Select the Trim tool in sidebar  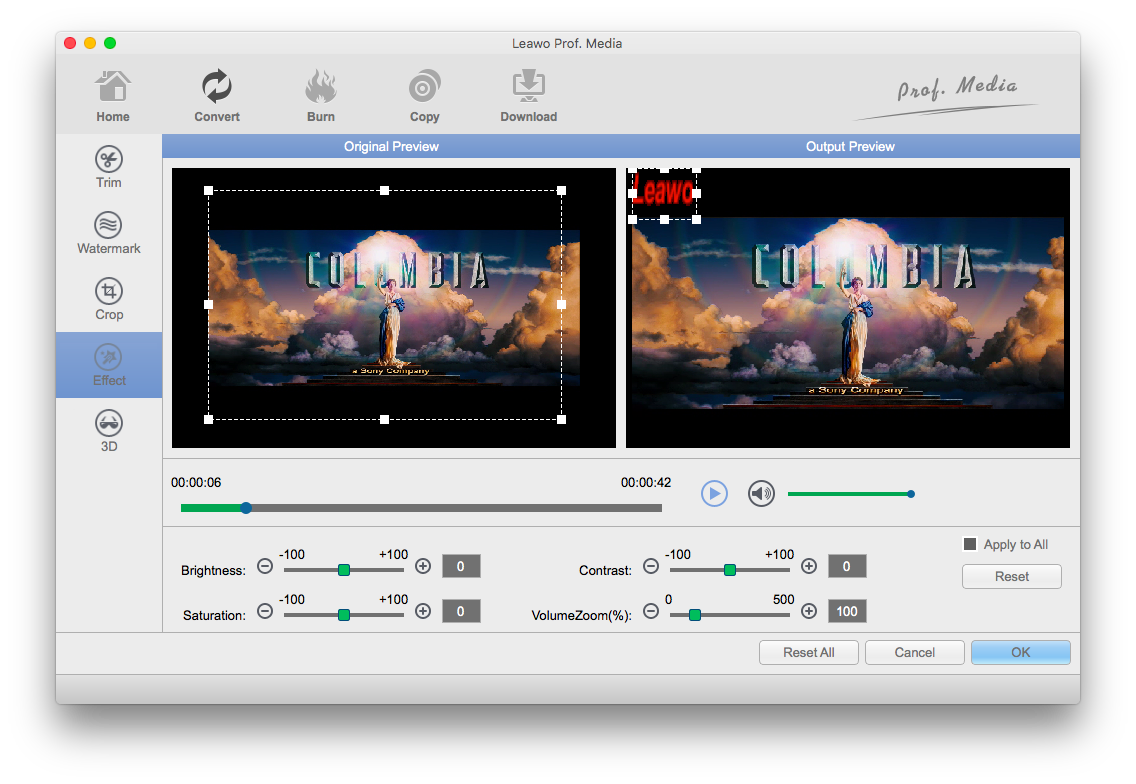109,167
